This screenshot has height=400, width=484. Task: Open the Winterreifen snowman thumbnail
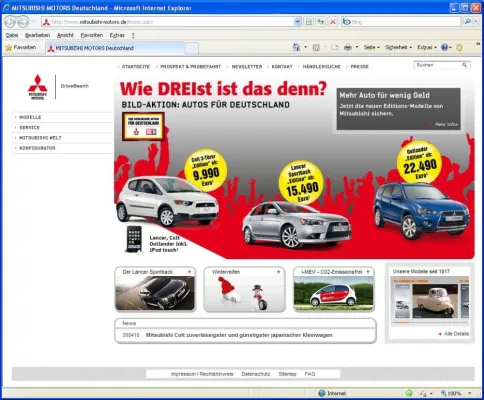(x=245, y=294)
